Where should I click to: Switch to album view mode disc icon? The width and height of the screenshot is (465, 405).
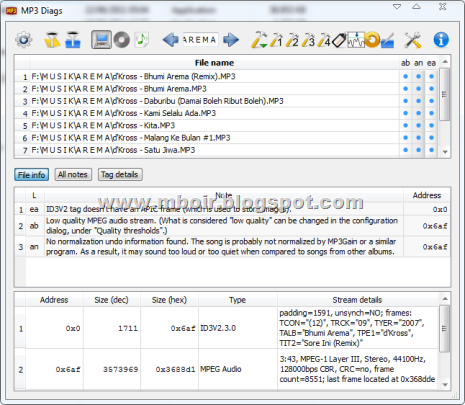pos(122,40)
